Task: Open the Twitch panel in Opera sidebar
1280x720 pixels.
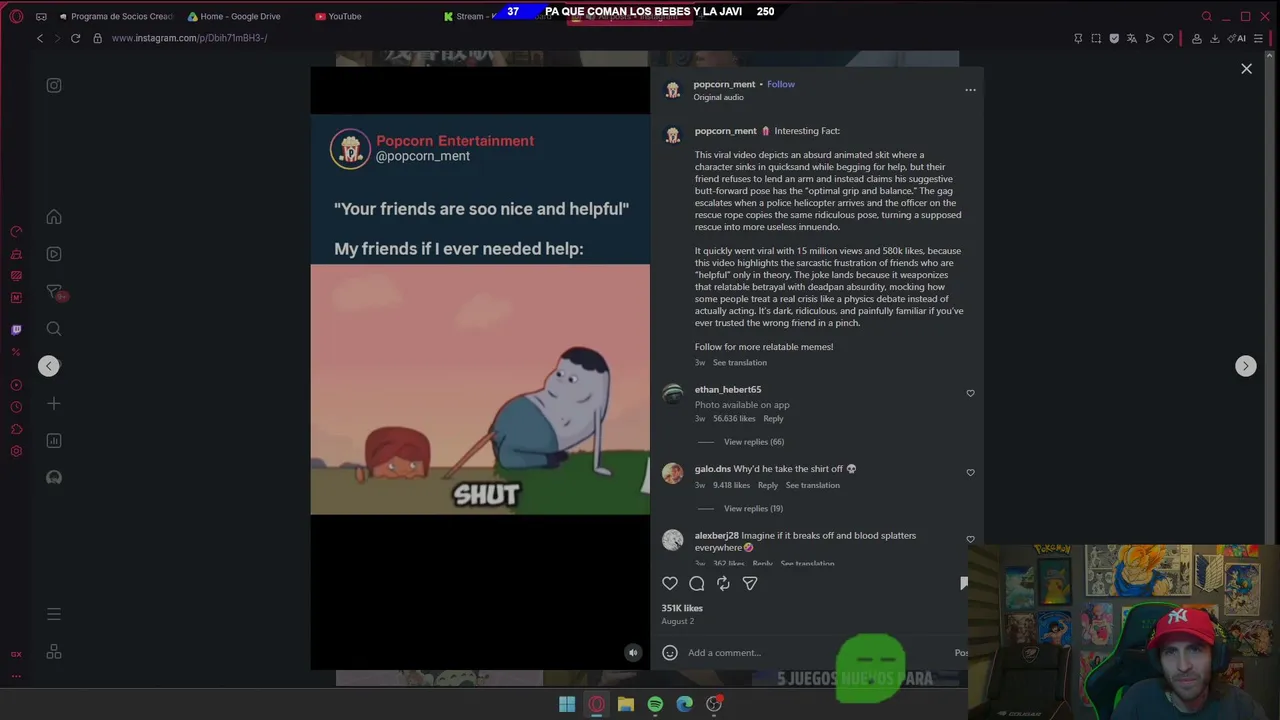Action: click(16, 329)
